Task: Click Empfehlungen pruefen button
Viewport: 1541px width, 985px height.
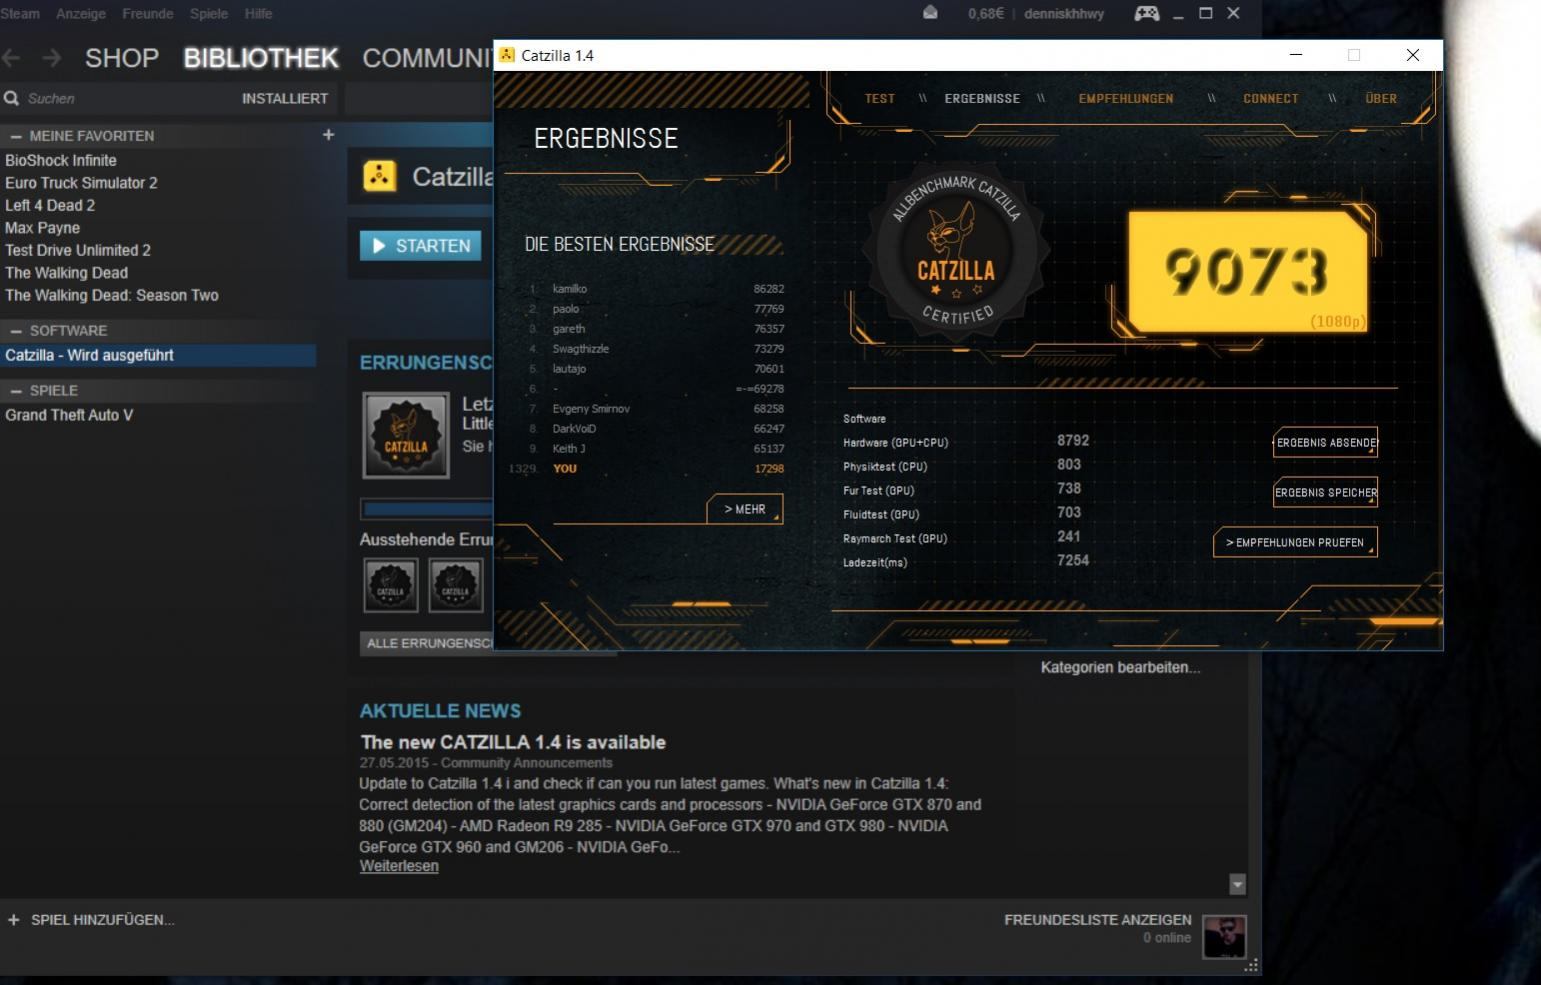Action: [x=1295, y=542]
